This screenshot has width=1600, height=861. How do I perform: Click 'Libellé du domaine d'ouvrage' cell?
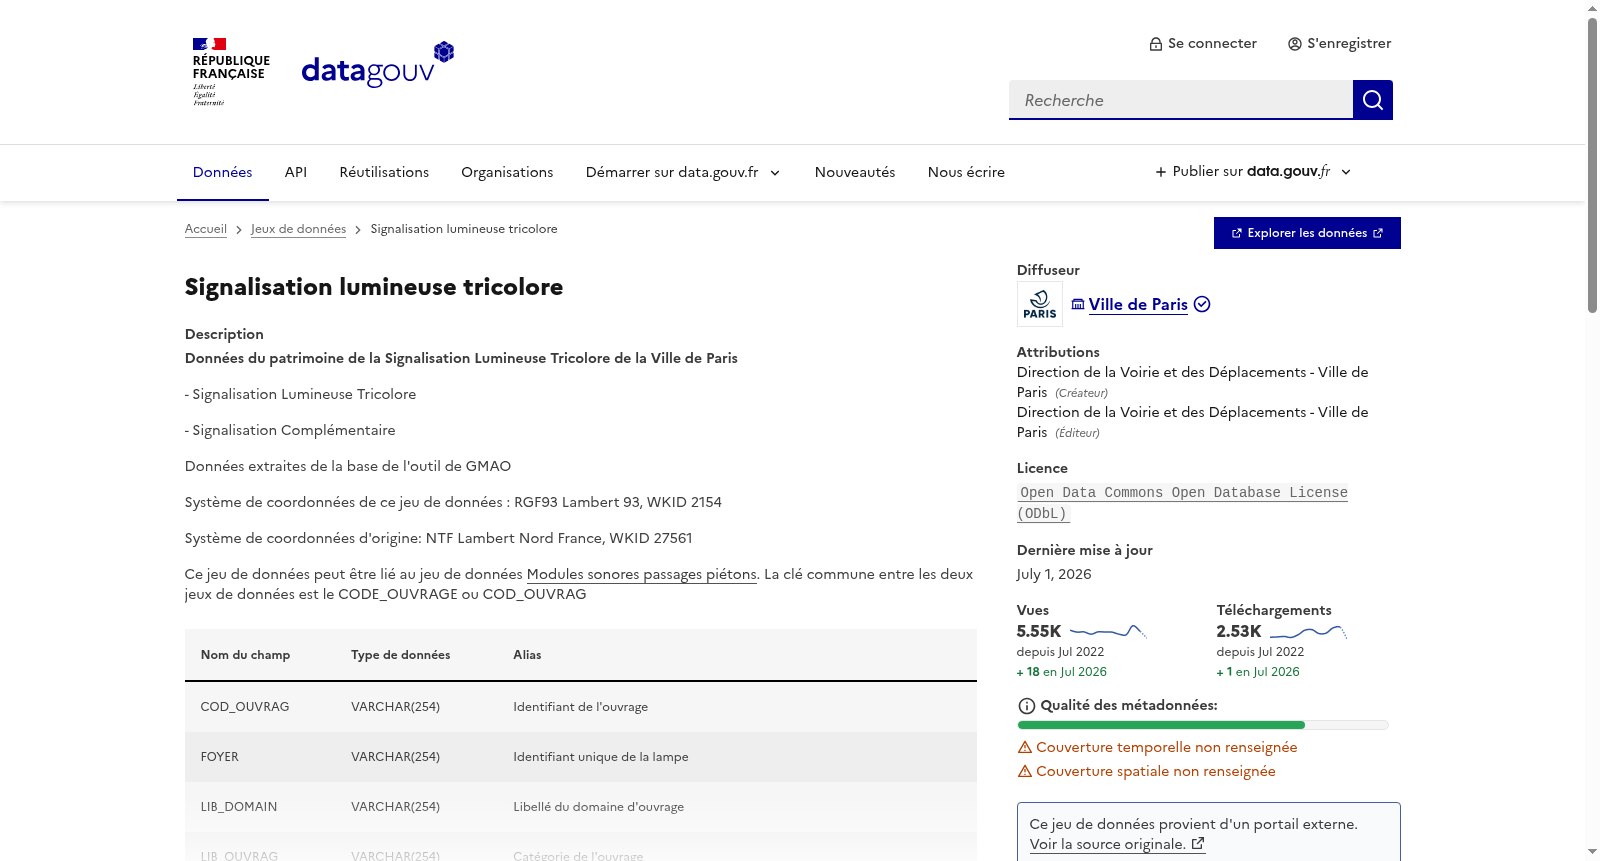point(598,807)
